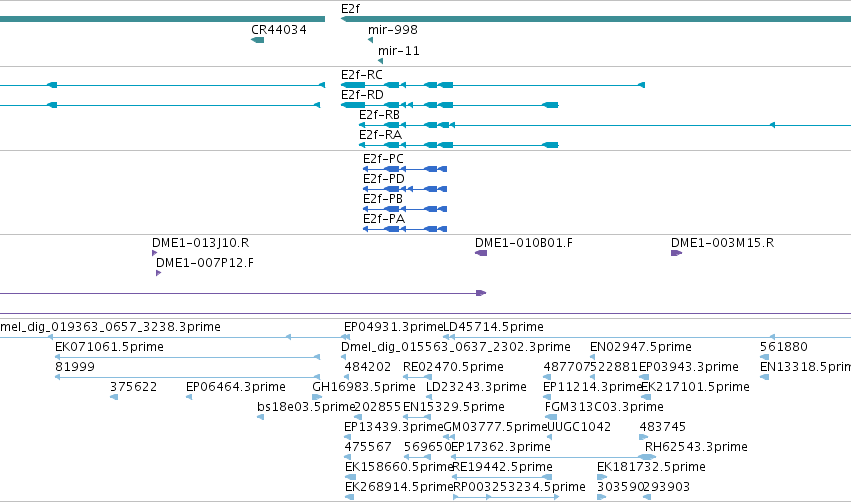Select the EP04931.3prime EST label
This screenshot has height=502, width=851.
tap(394, 327)
